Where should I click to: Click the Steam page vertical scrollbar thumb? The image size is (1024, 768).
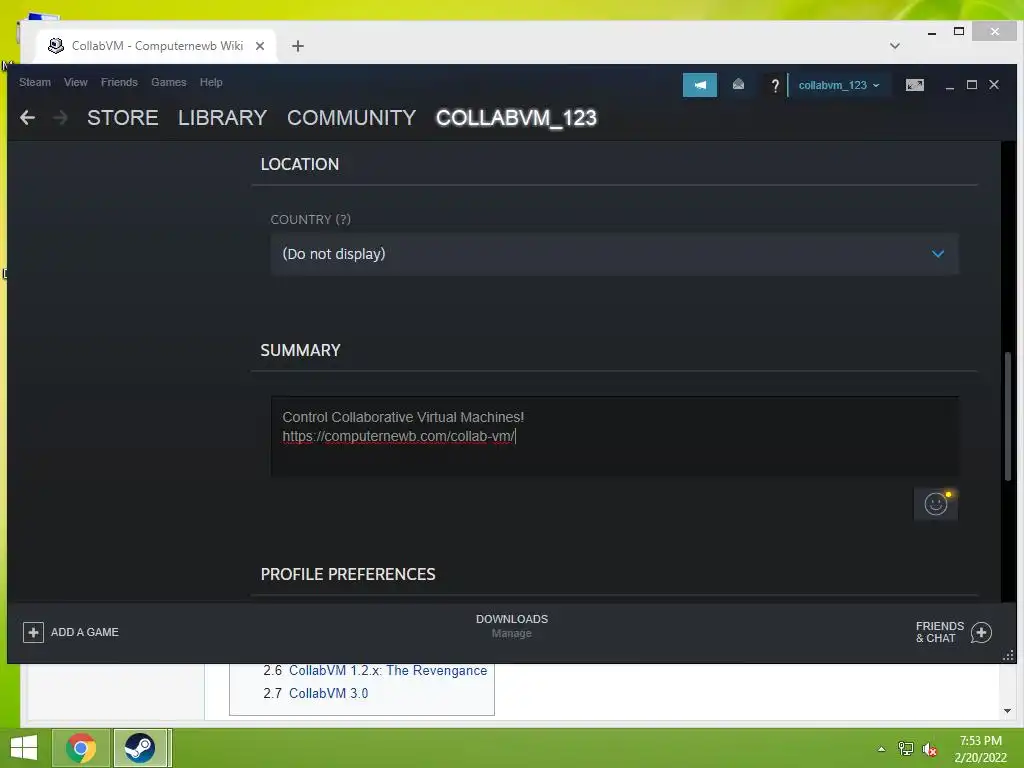point(1008,417)
